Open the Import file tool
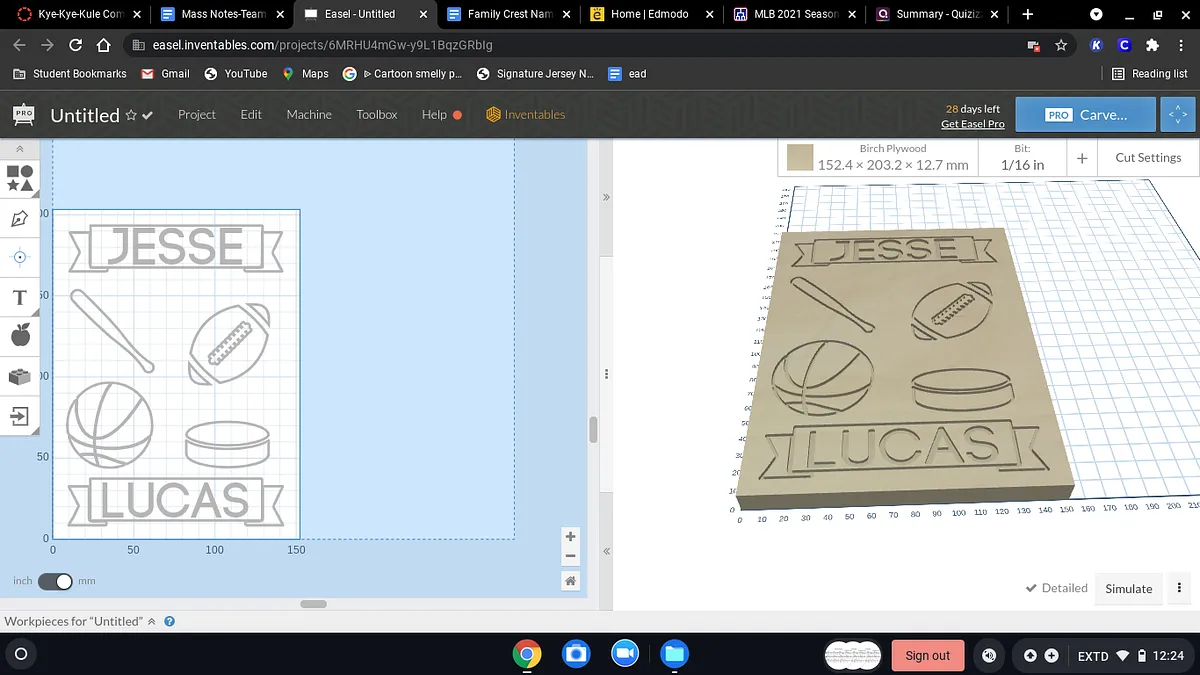The image size is (1200, 675). pos(20,416)
